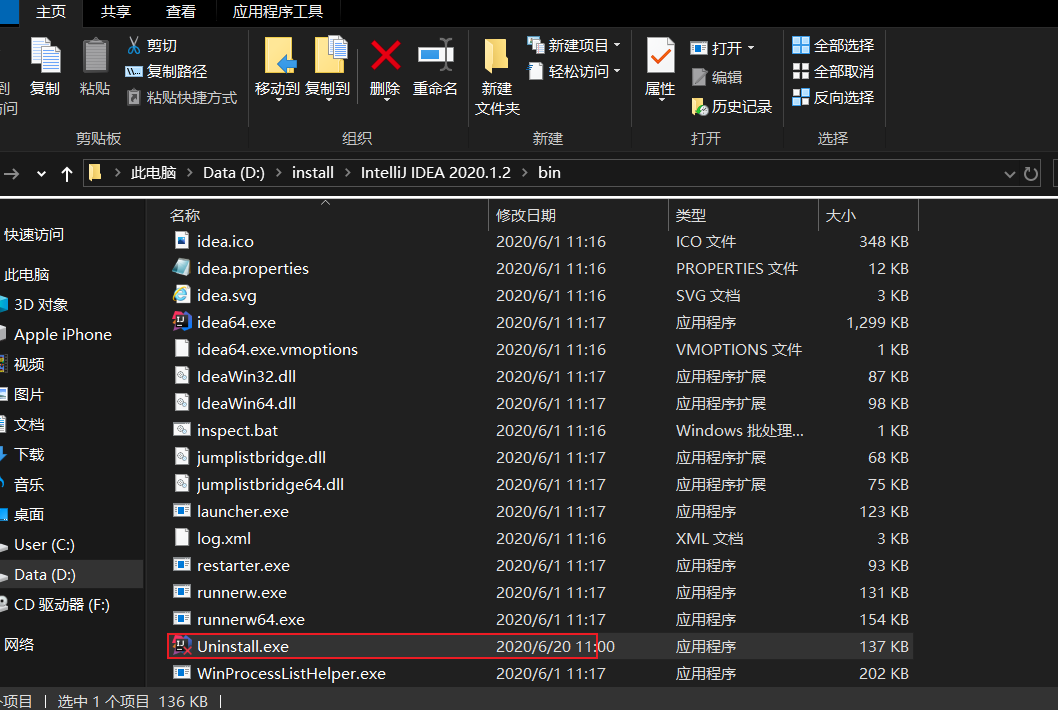
Task: Select the IdeaWin32.dll file name
Action: point(246,377)
